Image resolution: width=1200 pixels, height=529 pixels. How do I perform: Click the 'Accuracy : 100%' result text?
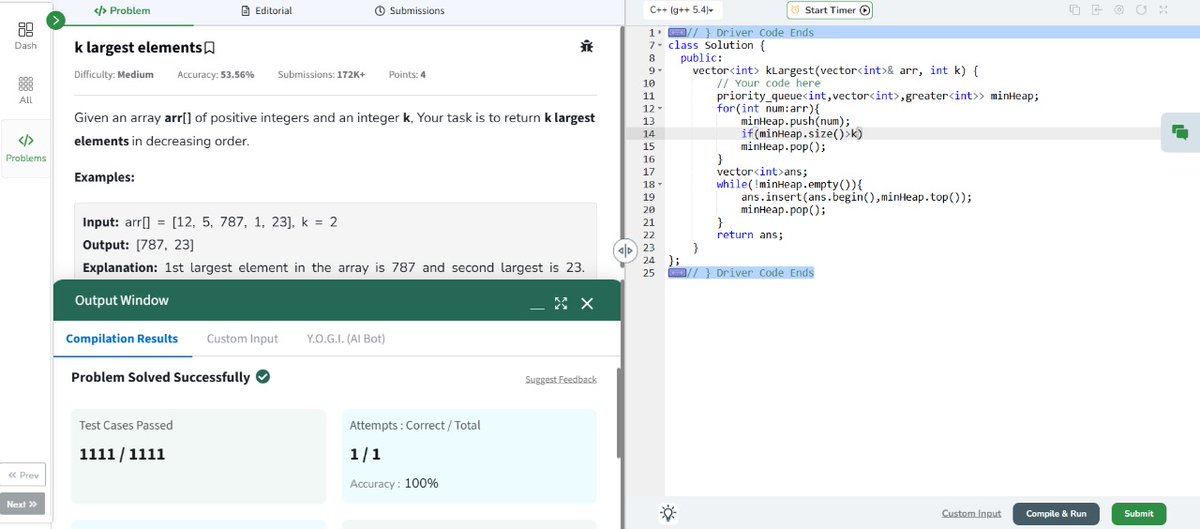pyautogui.click(x=394, y=483)
